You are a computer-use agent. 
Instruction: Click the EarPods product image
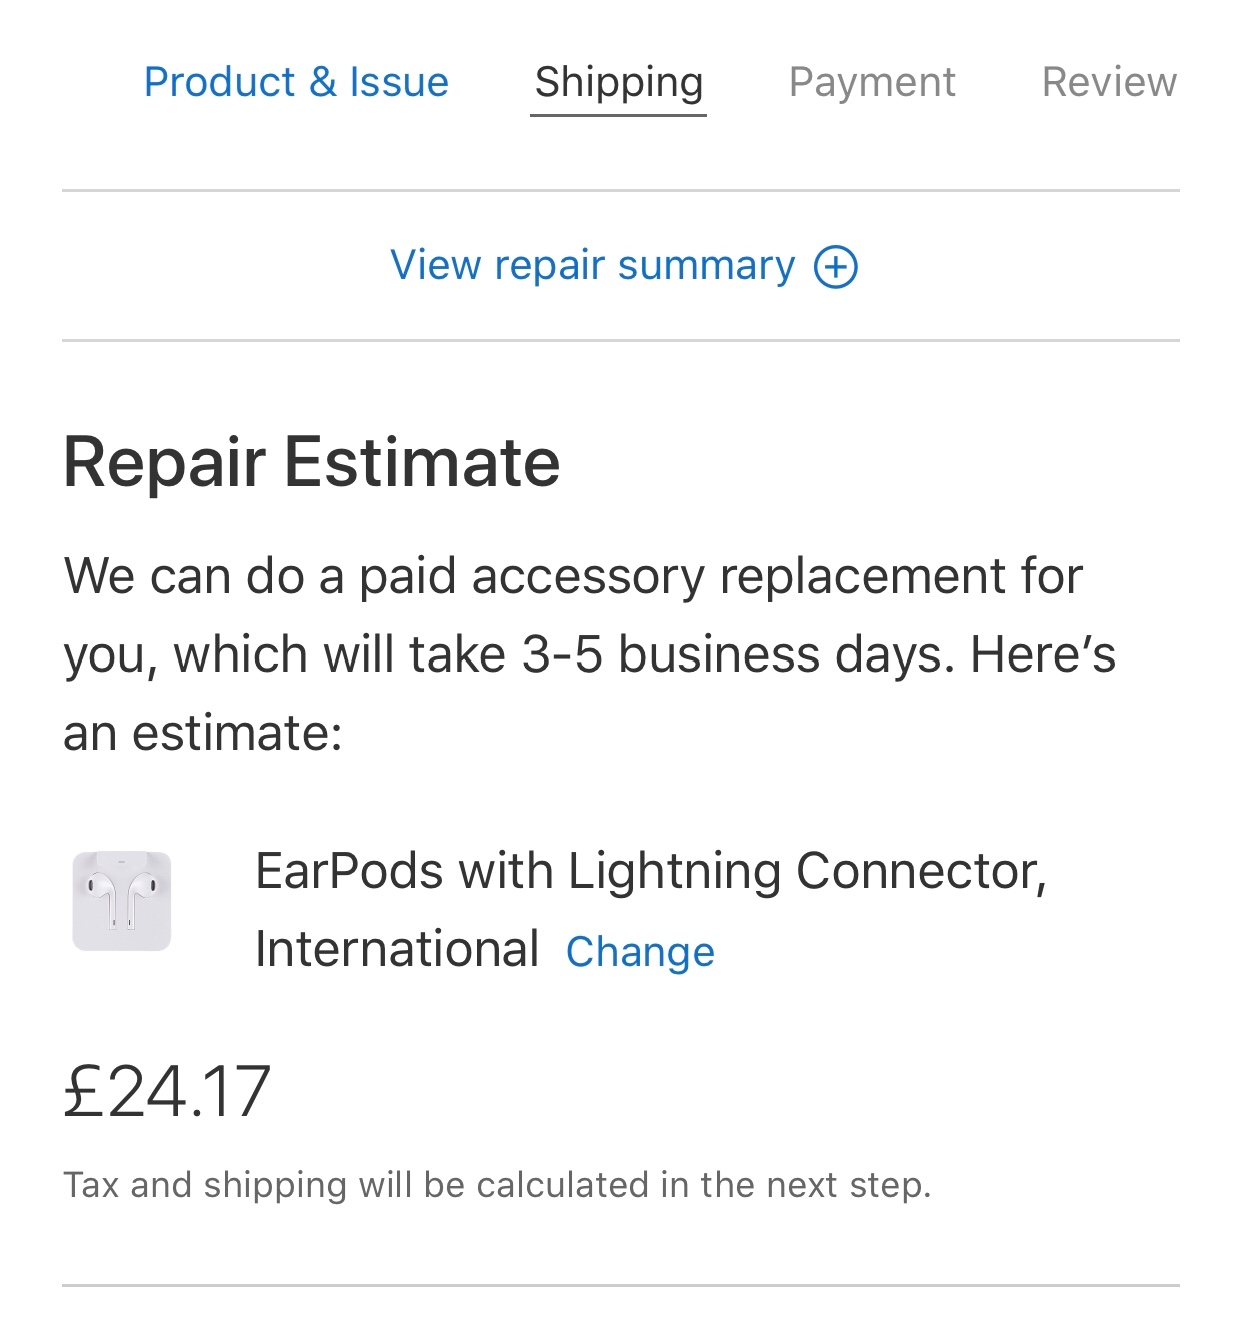122,900
